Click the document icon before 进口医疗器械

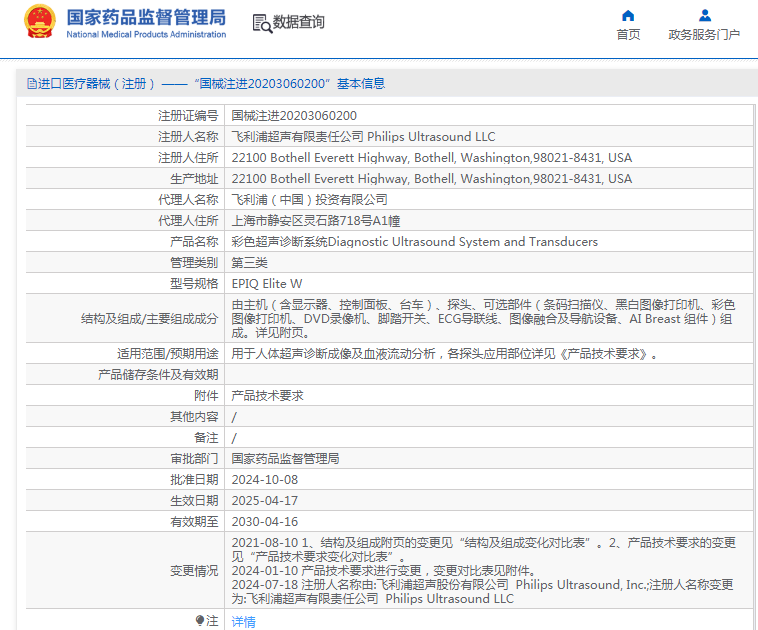32,84
